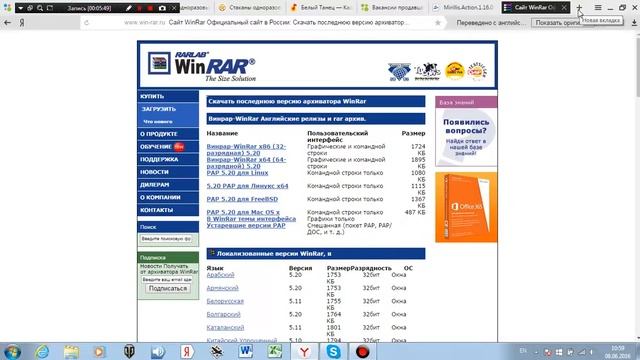
Task: Open the white Yandex Я taskbar icon
Action: [x=187, y=351]
